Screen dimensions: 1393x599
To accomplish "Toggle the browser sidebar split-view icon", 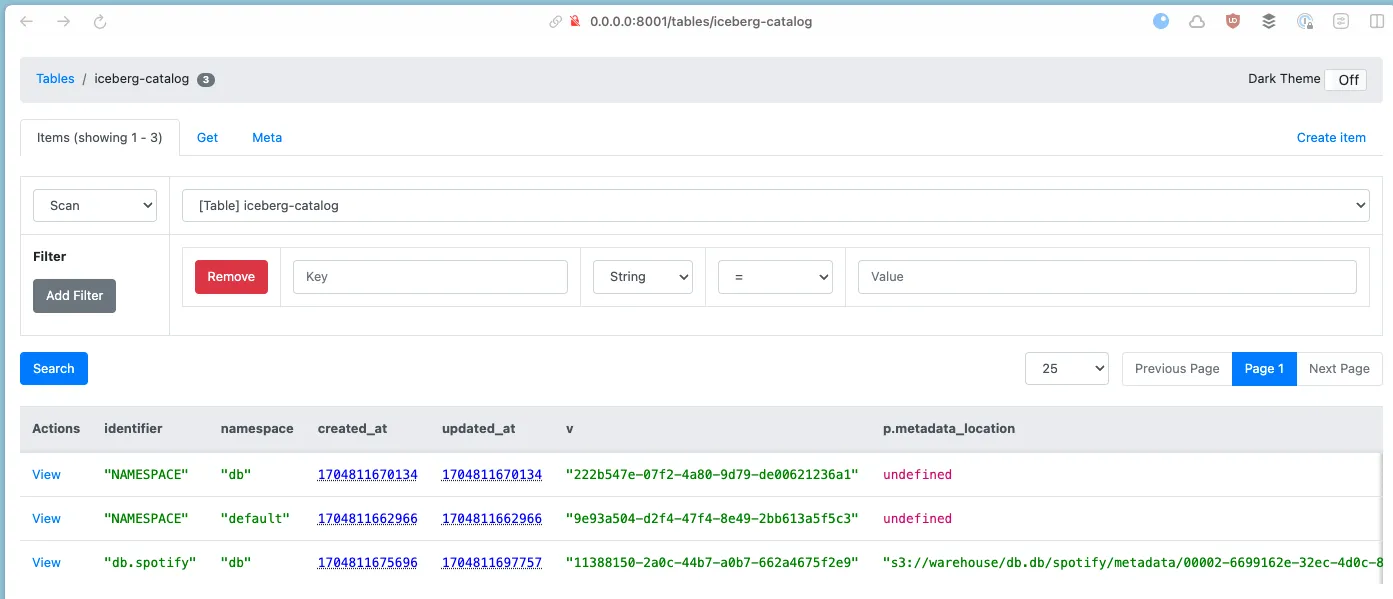I will coord(1377,21).
